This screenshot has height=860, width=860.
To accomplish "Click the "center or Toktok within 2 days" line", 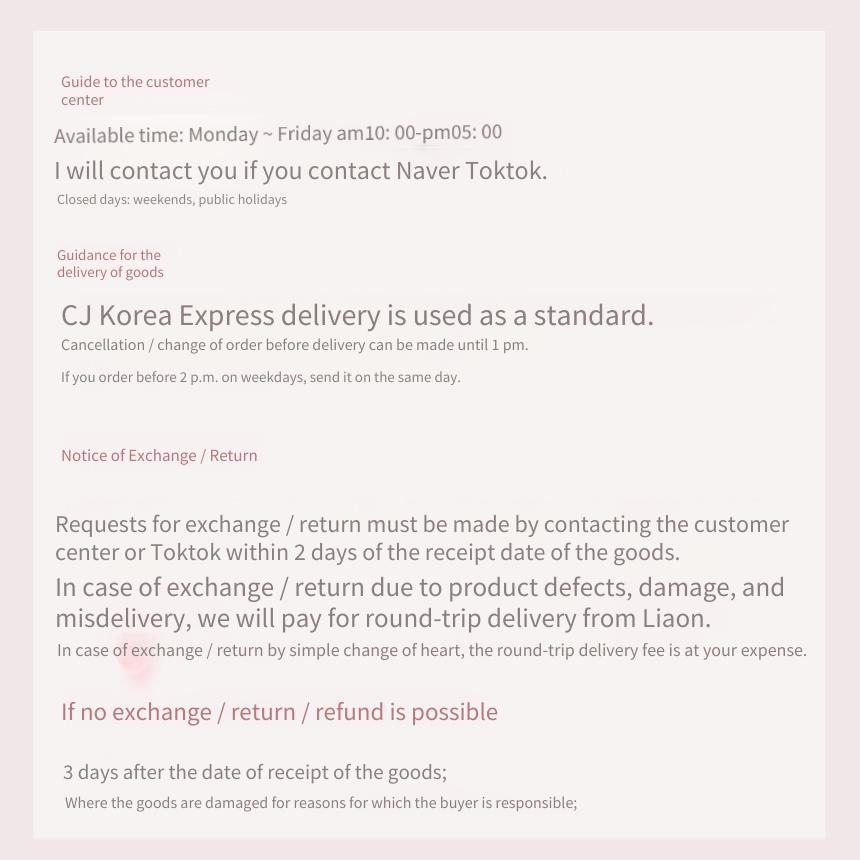I will [x=367, y=552].
